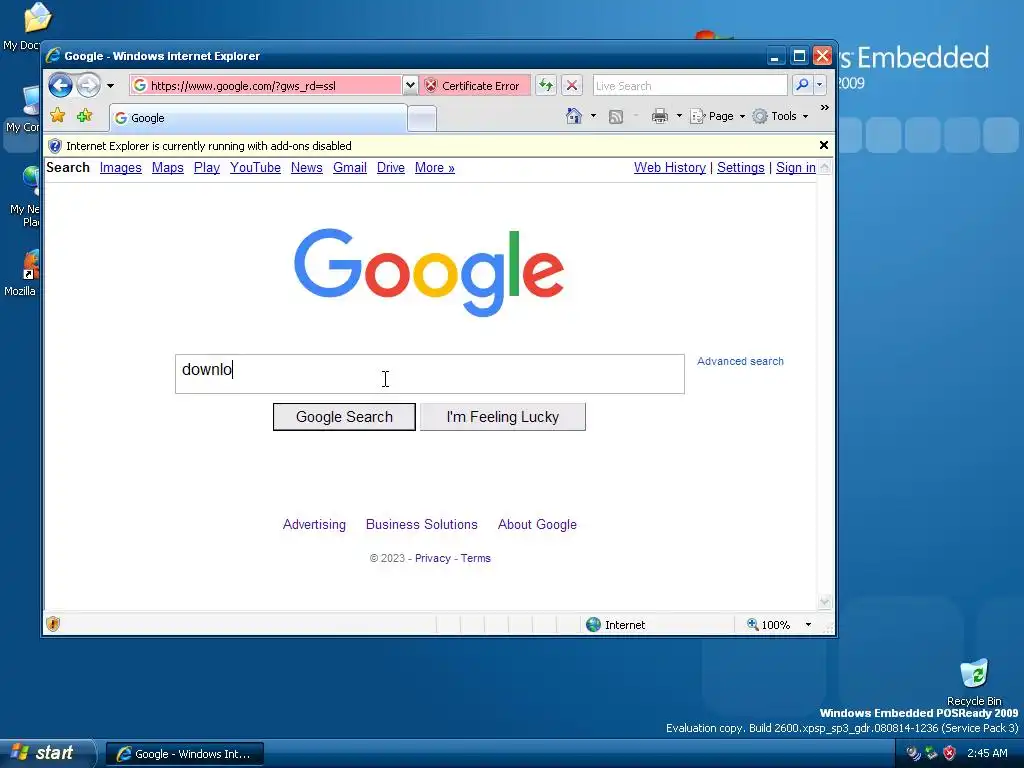Expand Home button dropdown arrow
Viewport: 1024px width, 768px height.
593,116
